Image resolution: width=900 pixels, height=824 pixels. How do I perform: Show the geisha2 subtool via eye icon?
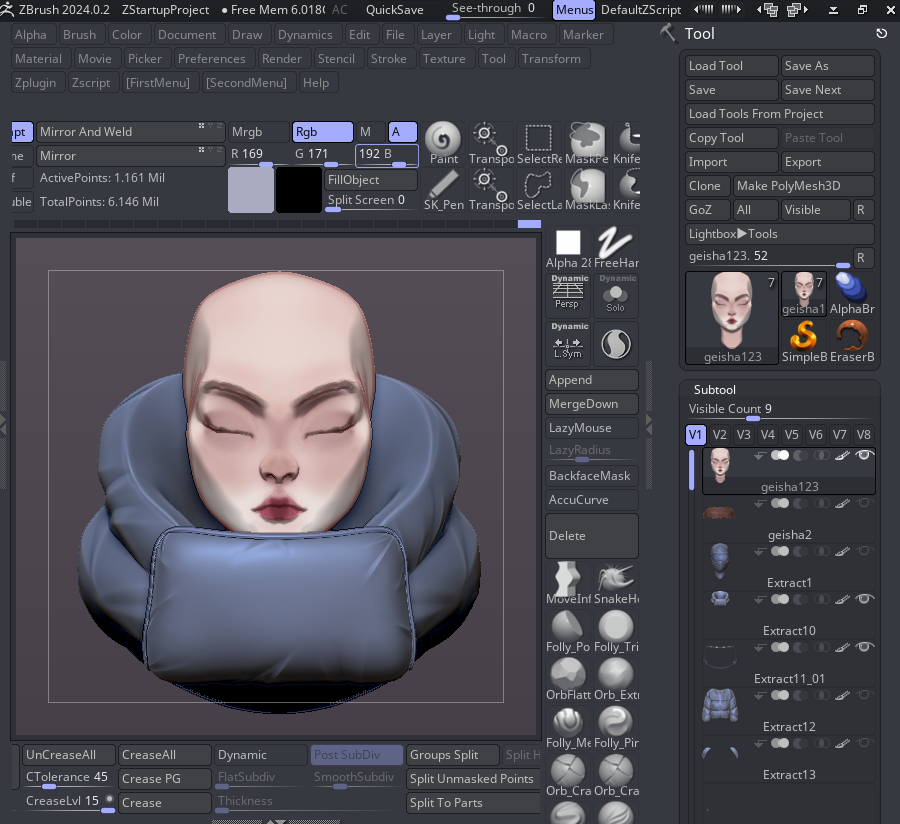coord(865,503)
